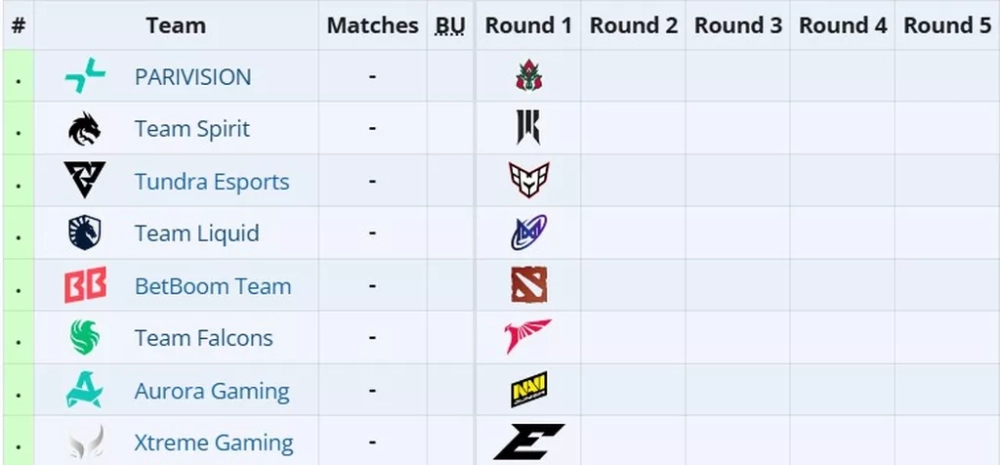1000x465 pixels.
Task: Click the Team Liquid horse logo
Action: (85, 233)
